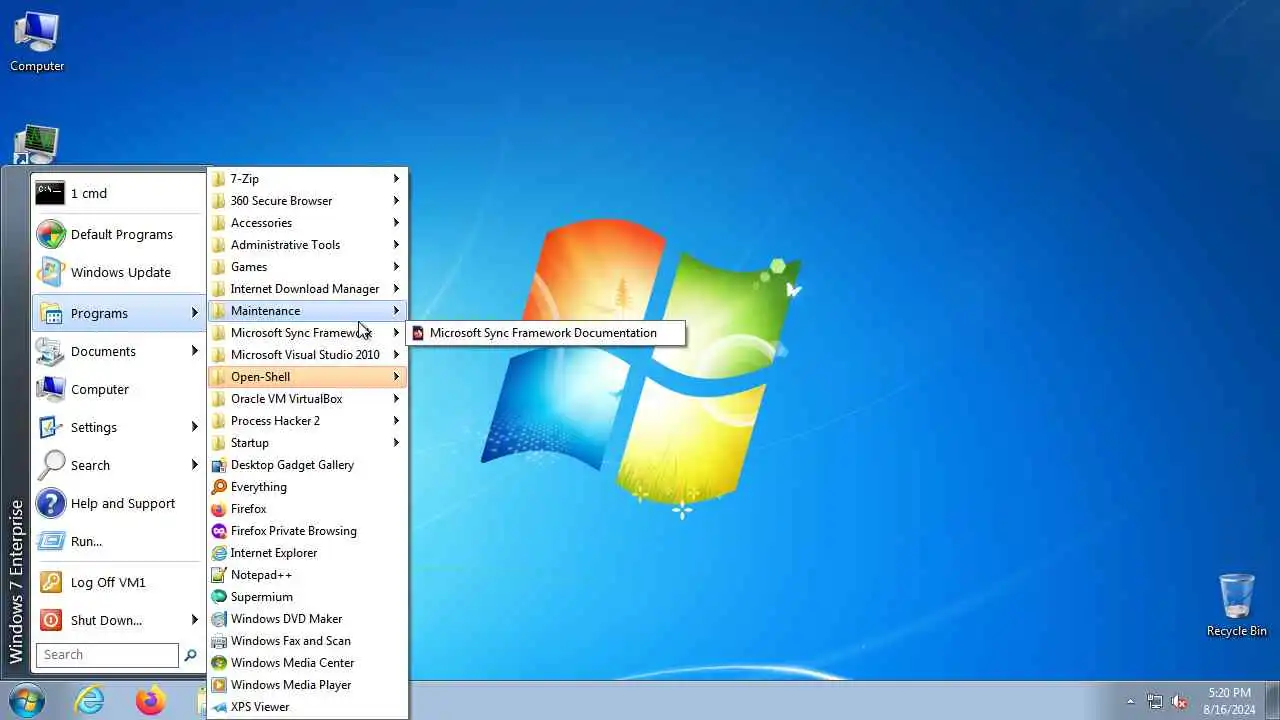Select the Startup folder entry
The image size is (1280, 720).
click(x=307, y=443)
